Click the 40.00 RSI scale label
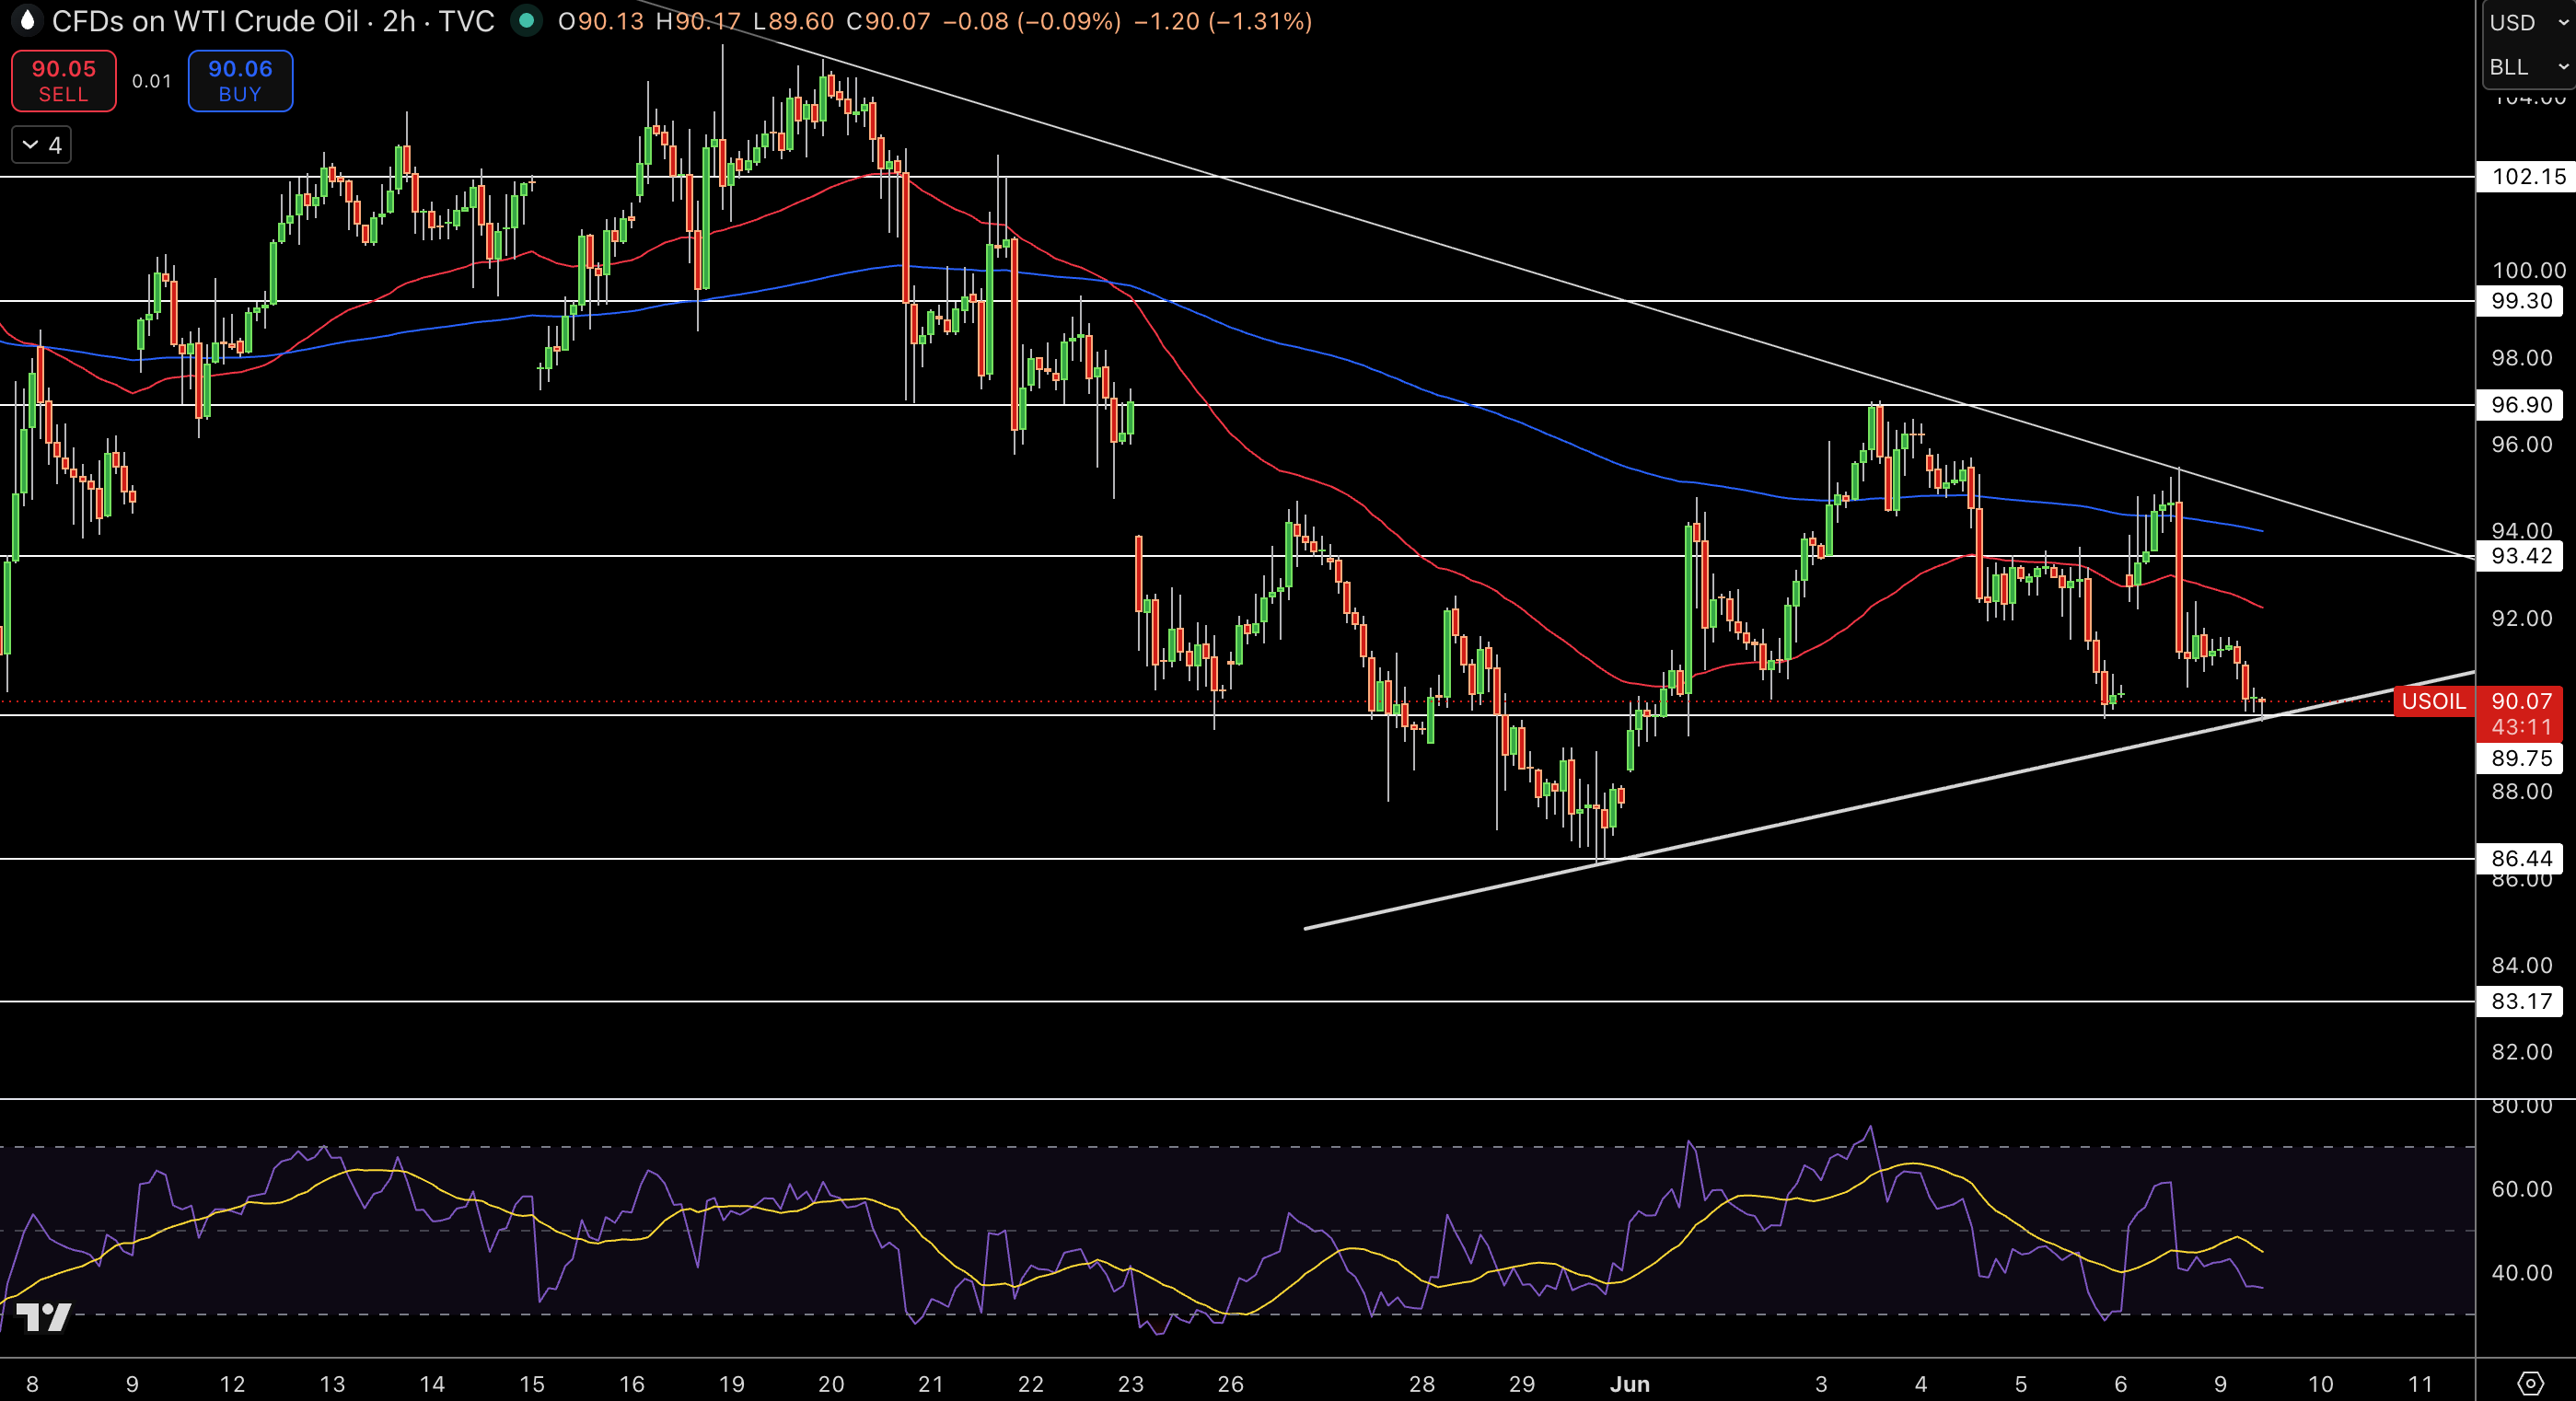Viewport: 2576px width, 1401px height. [2521, 1273]
